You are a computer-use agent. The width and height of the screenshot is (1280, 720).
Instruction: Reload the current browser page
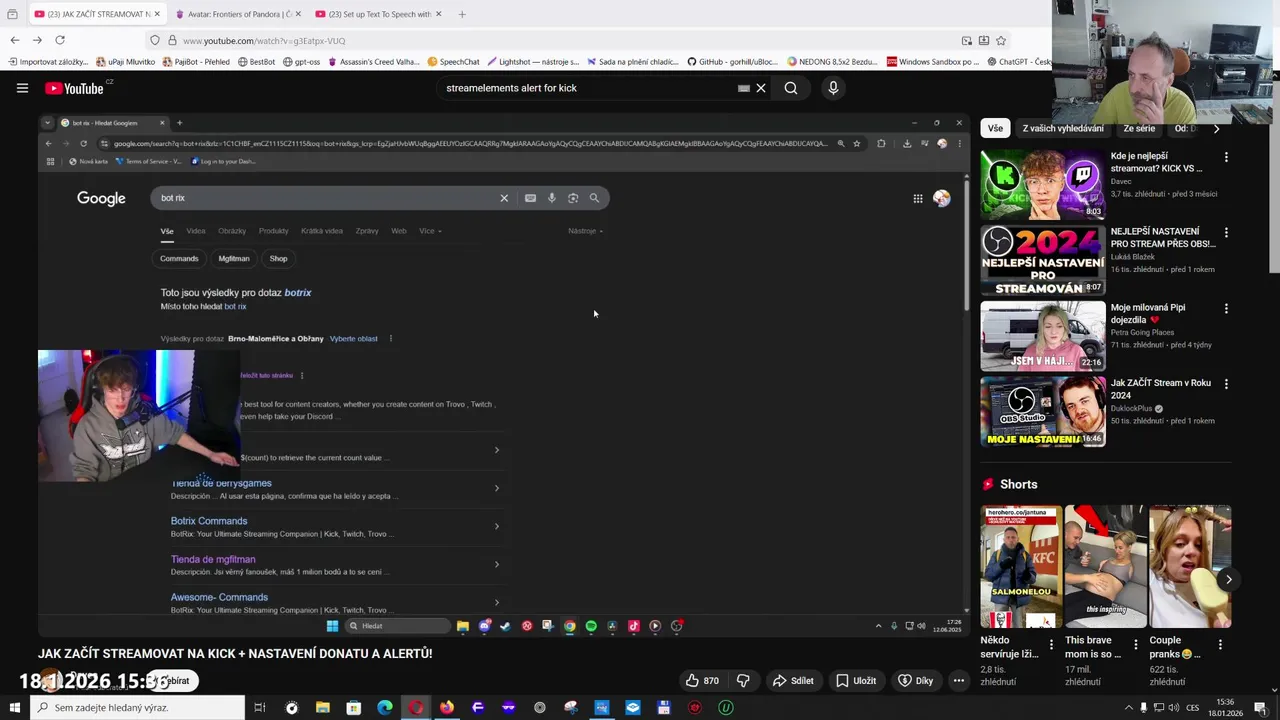pyautogui.click(x=60, y=40)
